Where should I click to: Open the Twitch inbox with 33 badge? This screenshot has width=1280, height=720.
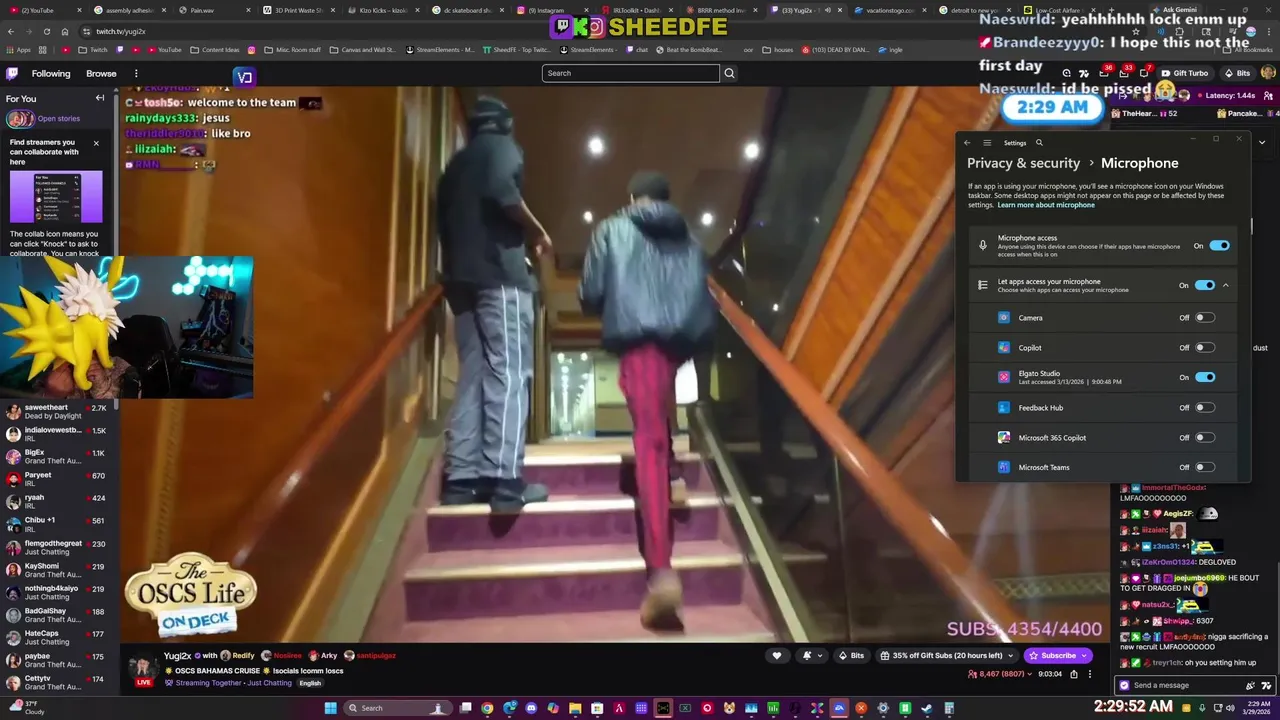tap(1124, 73)
